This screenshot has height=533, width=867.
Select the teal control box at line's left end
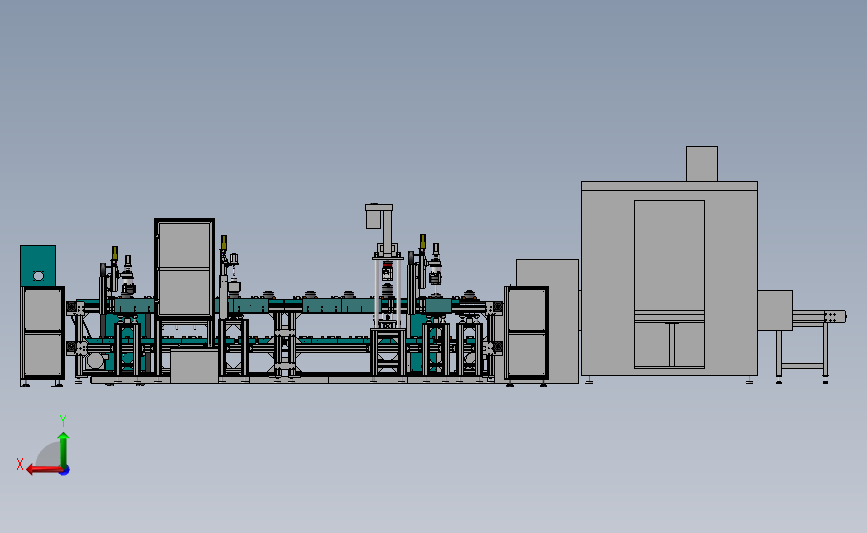38,265
